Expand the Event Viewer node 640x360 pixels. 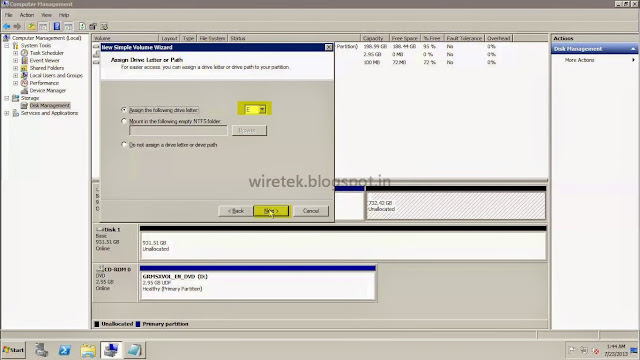coord(16,60)
